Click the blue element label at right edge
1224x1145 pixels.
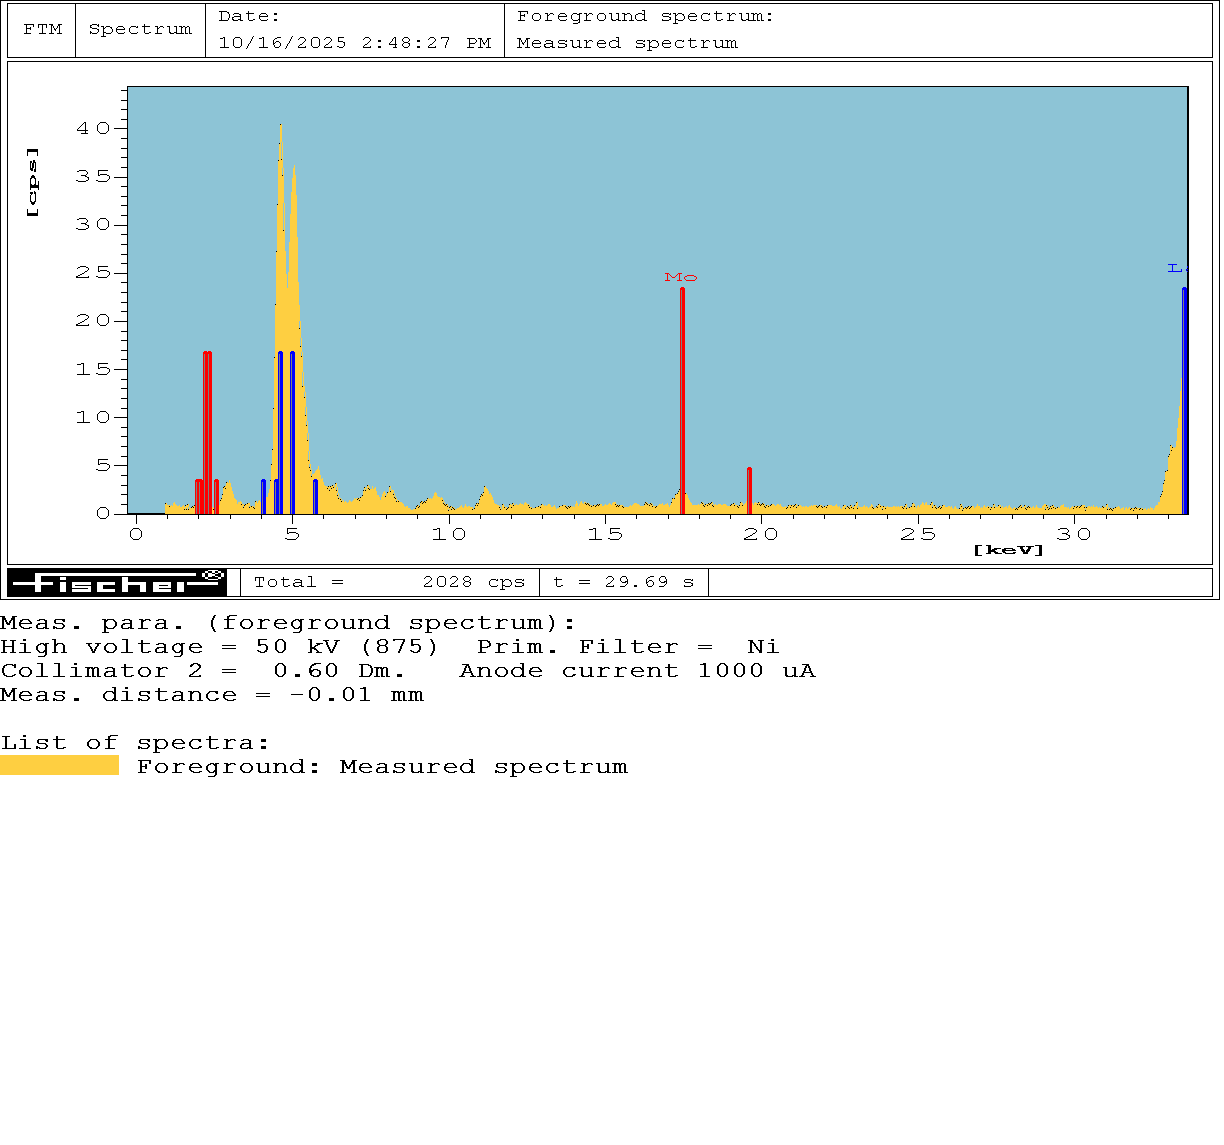pos(1177,268)
